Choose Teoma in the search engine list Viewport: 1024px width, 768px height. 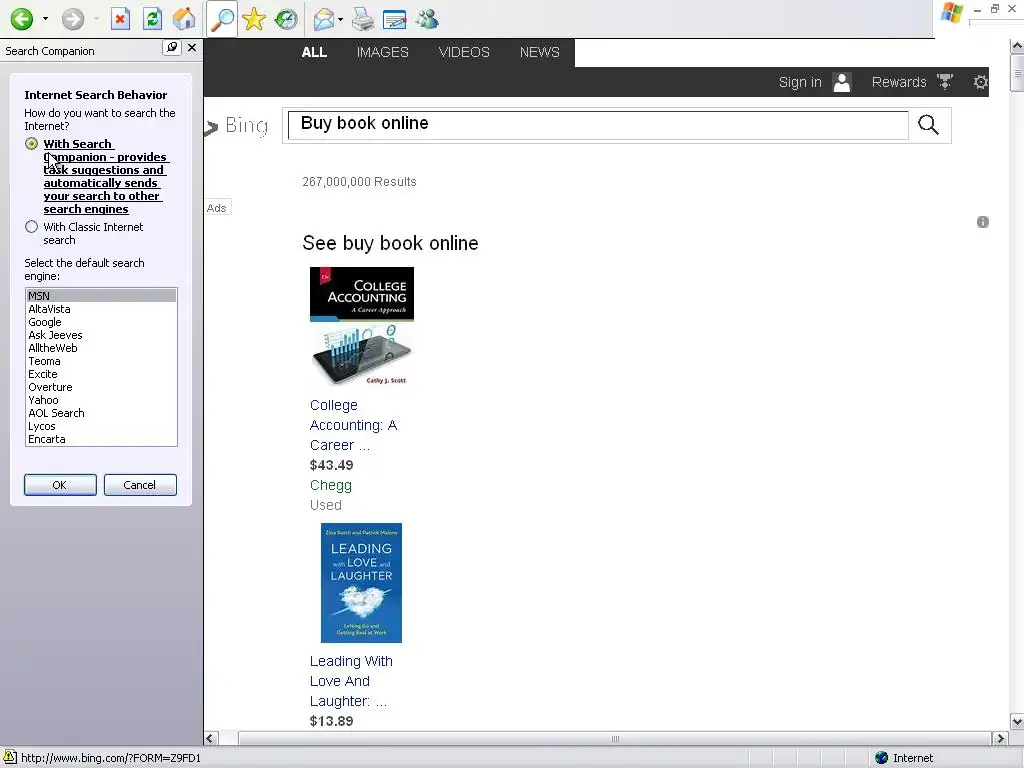[x=101, y=361]
